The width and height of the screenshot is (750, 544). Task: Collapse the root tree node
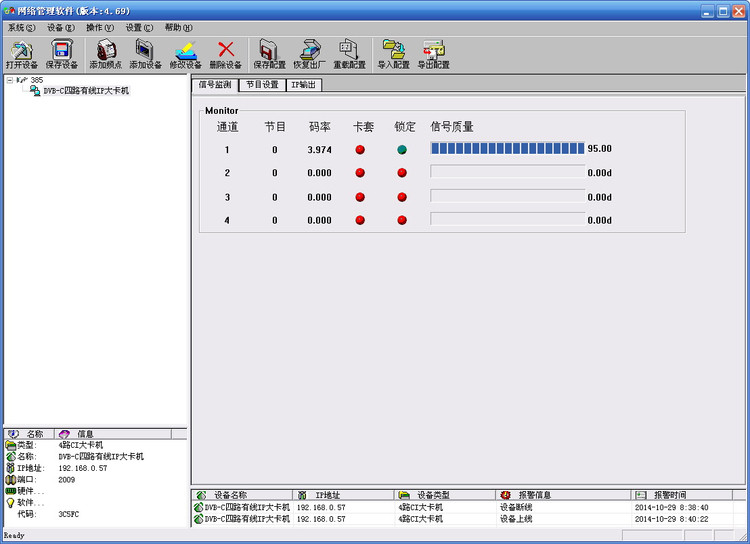click(10, 80)
